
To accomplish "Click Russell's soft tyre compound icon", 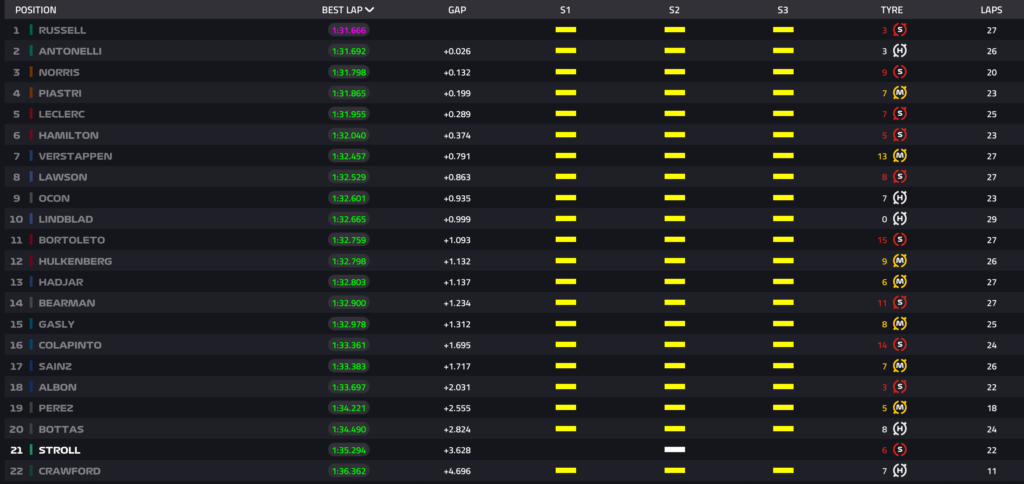I will (x=900, y=30).
